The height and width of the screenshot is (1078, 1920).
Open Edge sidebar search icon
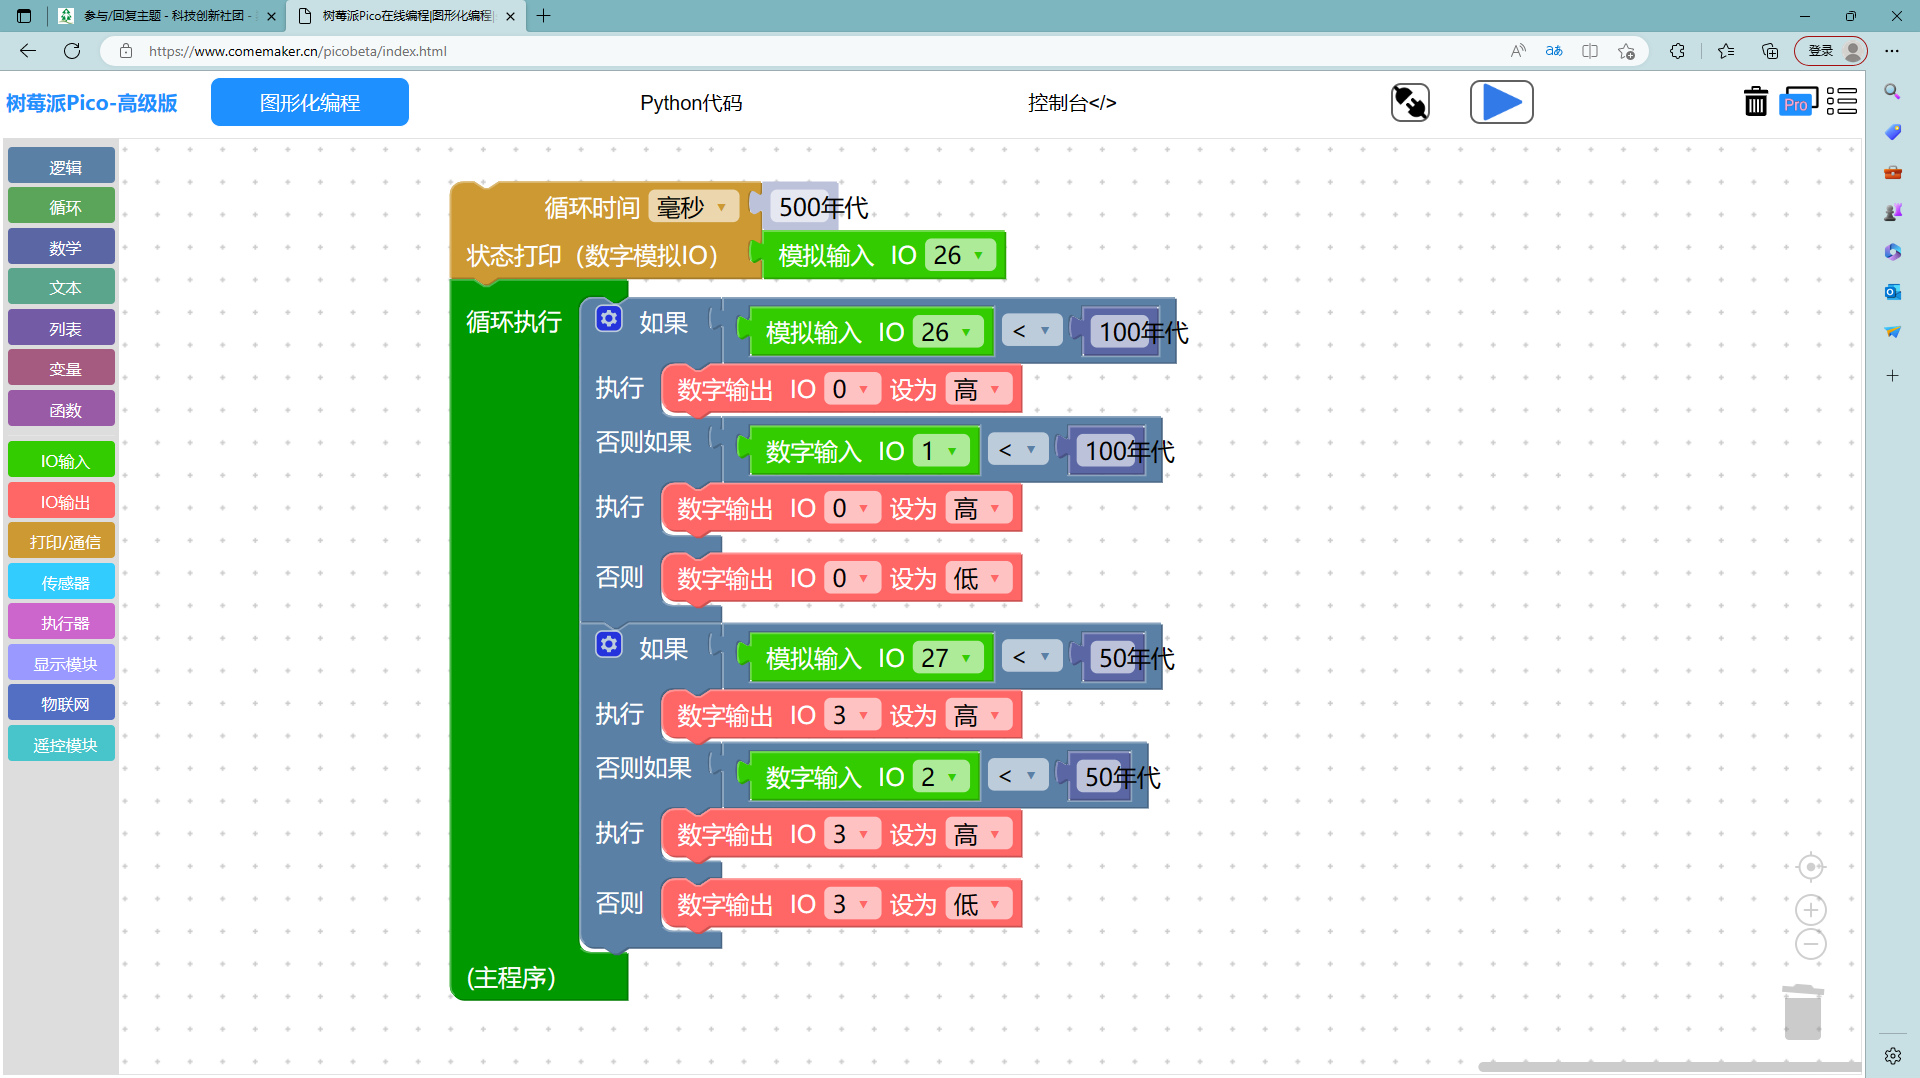[1892, 92]
